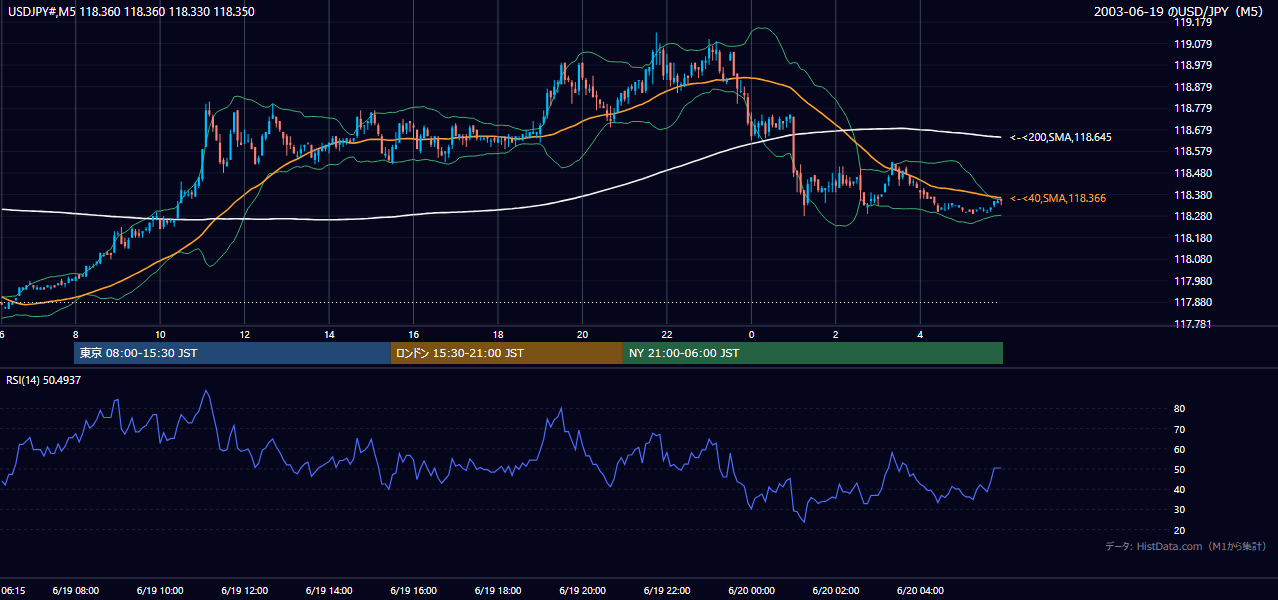The height and width of the screenshot is (600, 1278).
Task: Click the '6/19 20:00' date label at the bottom
Action: click(x=582, y=591)
